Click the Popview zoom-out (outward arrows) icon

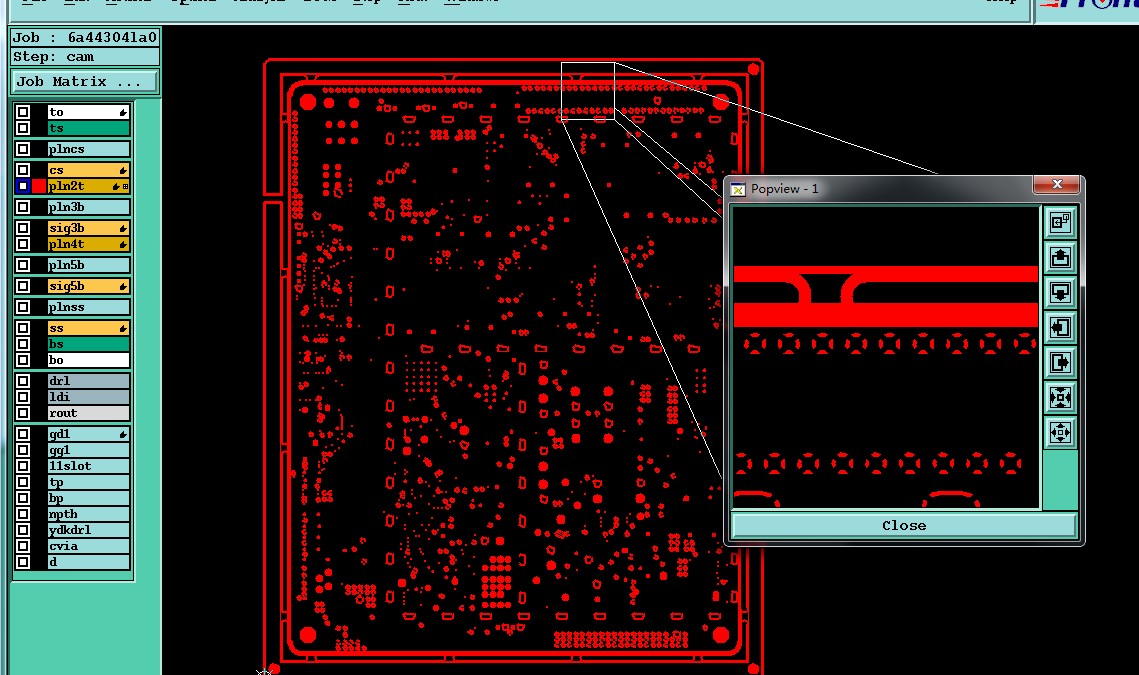[1060, 432]
